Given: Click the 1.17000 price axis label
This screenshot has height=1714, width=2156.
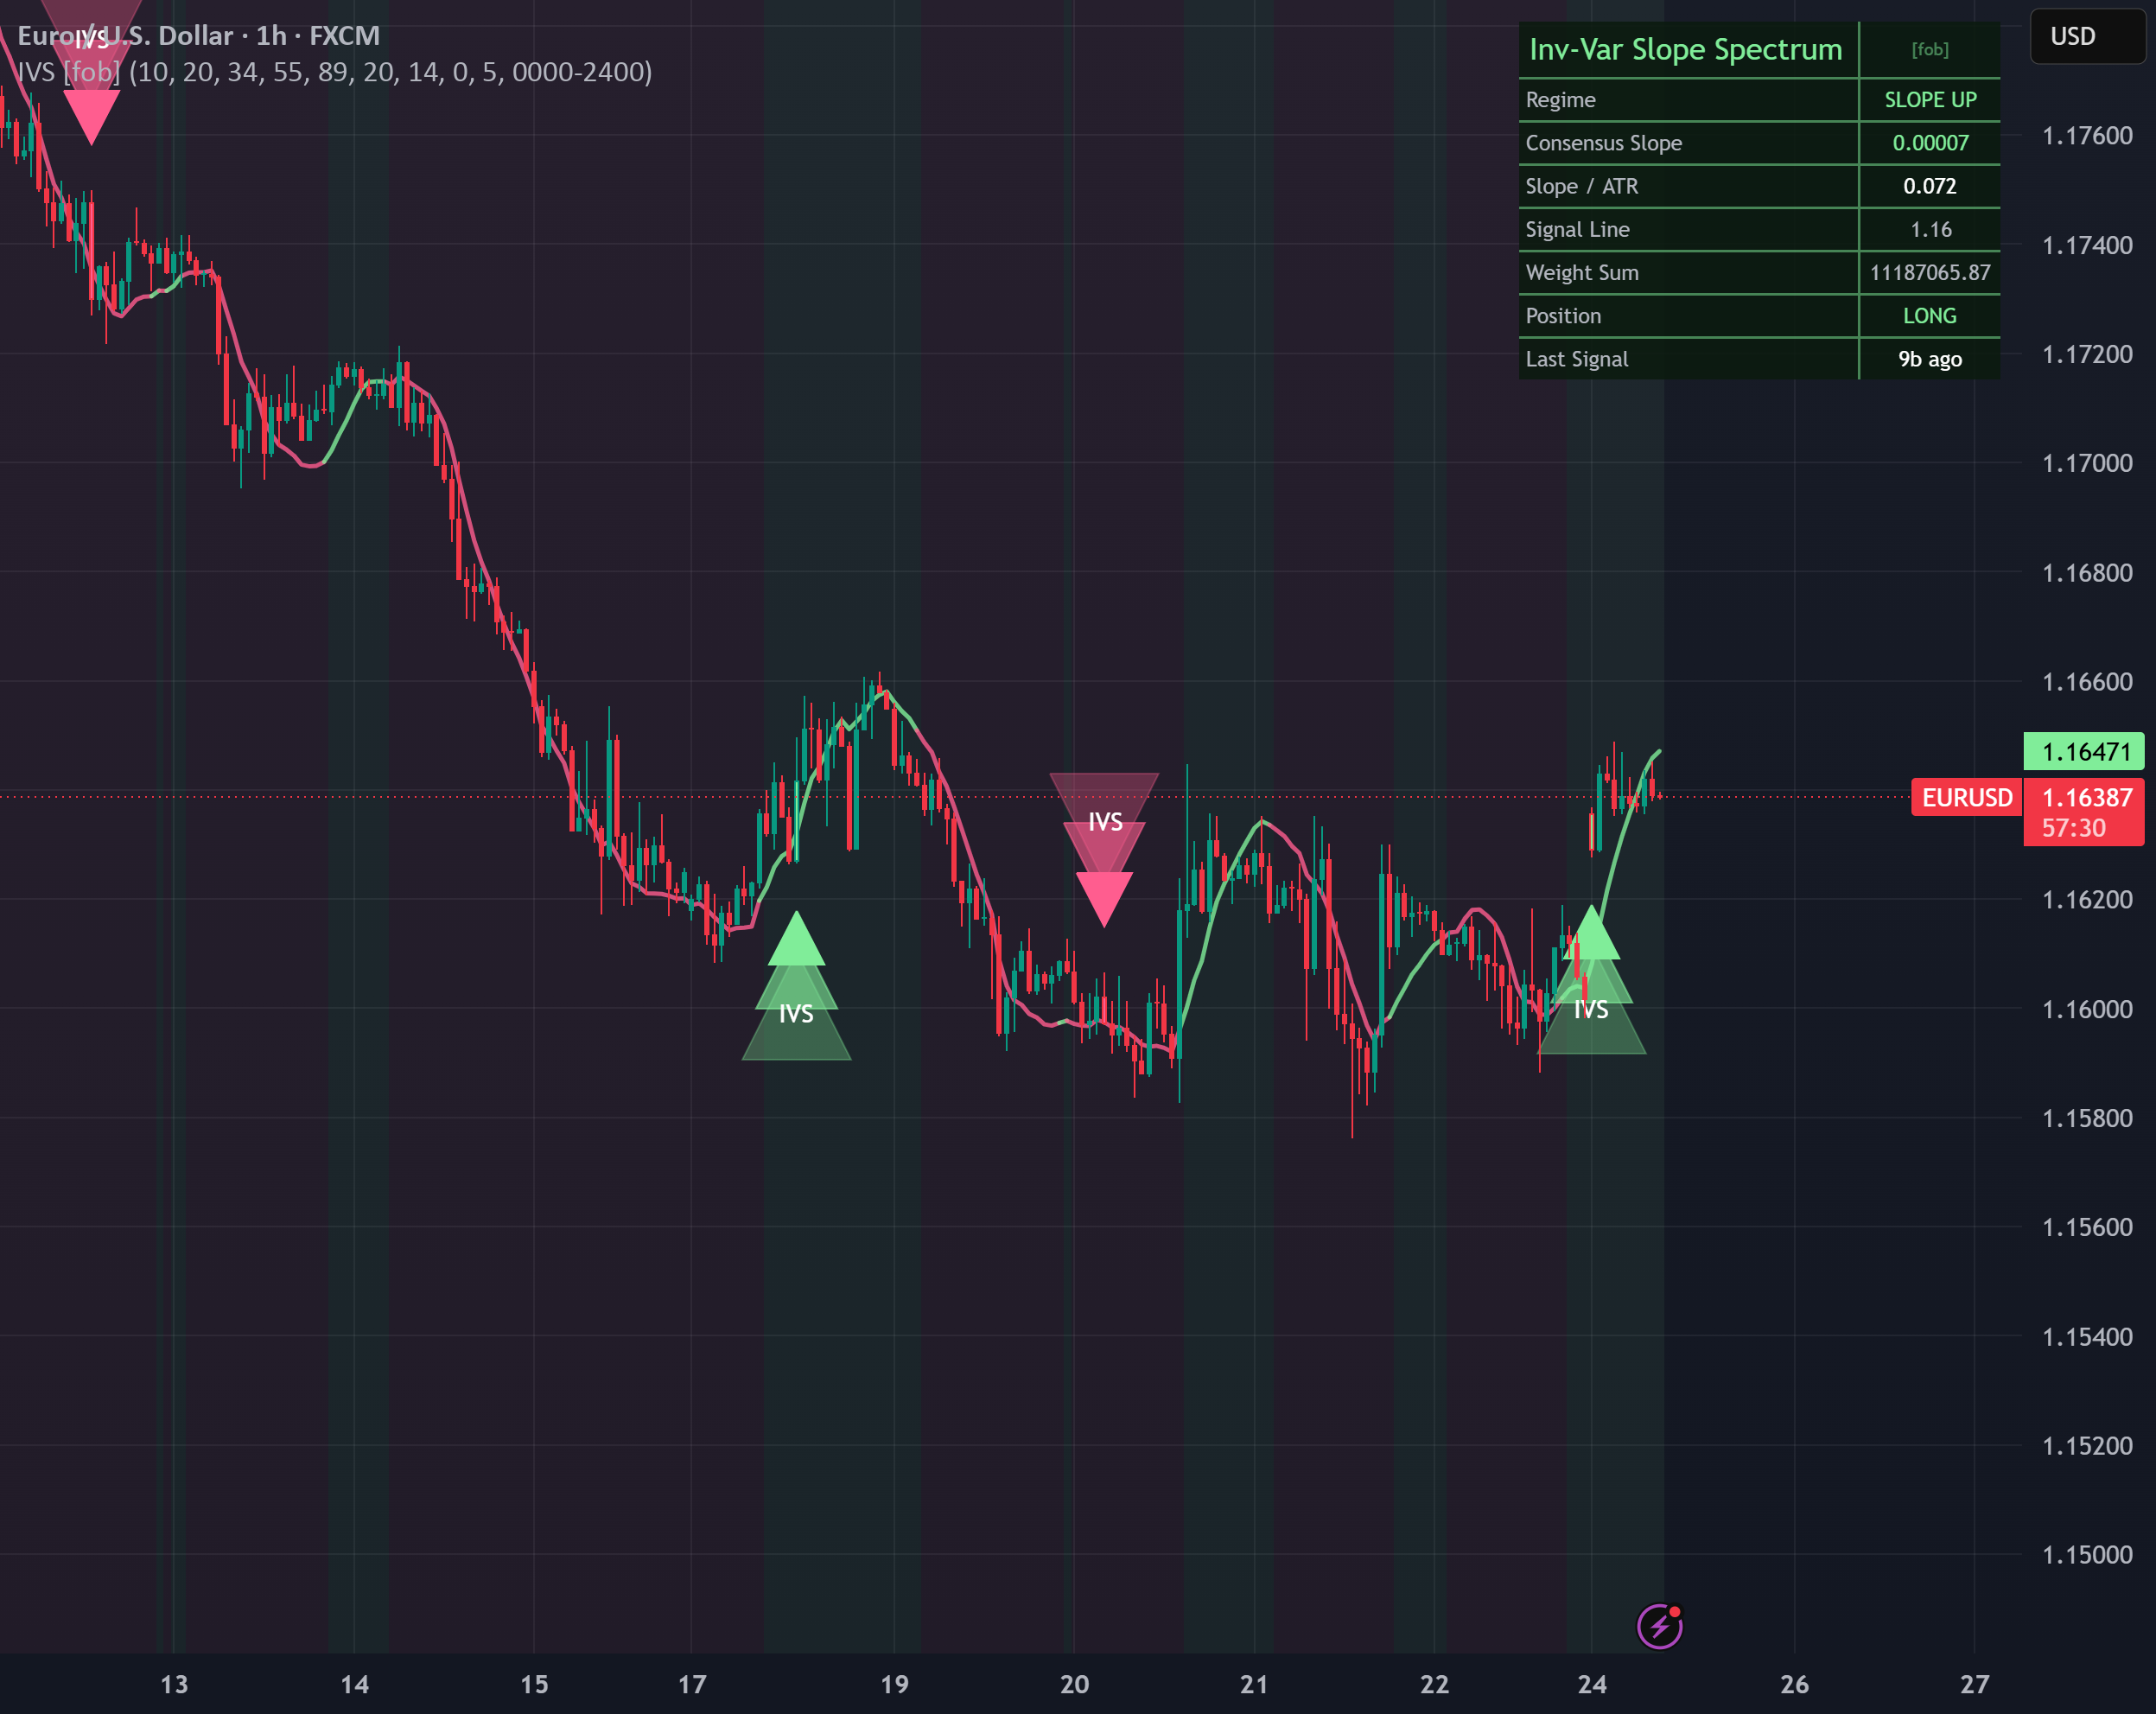Looking at the screenshot, I should point(2087,463).
